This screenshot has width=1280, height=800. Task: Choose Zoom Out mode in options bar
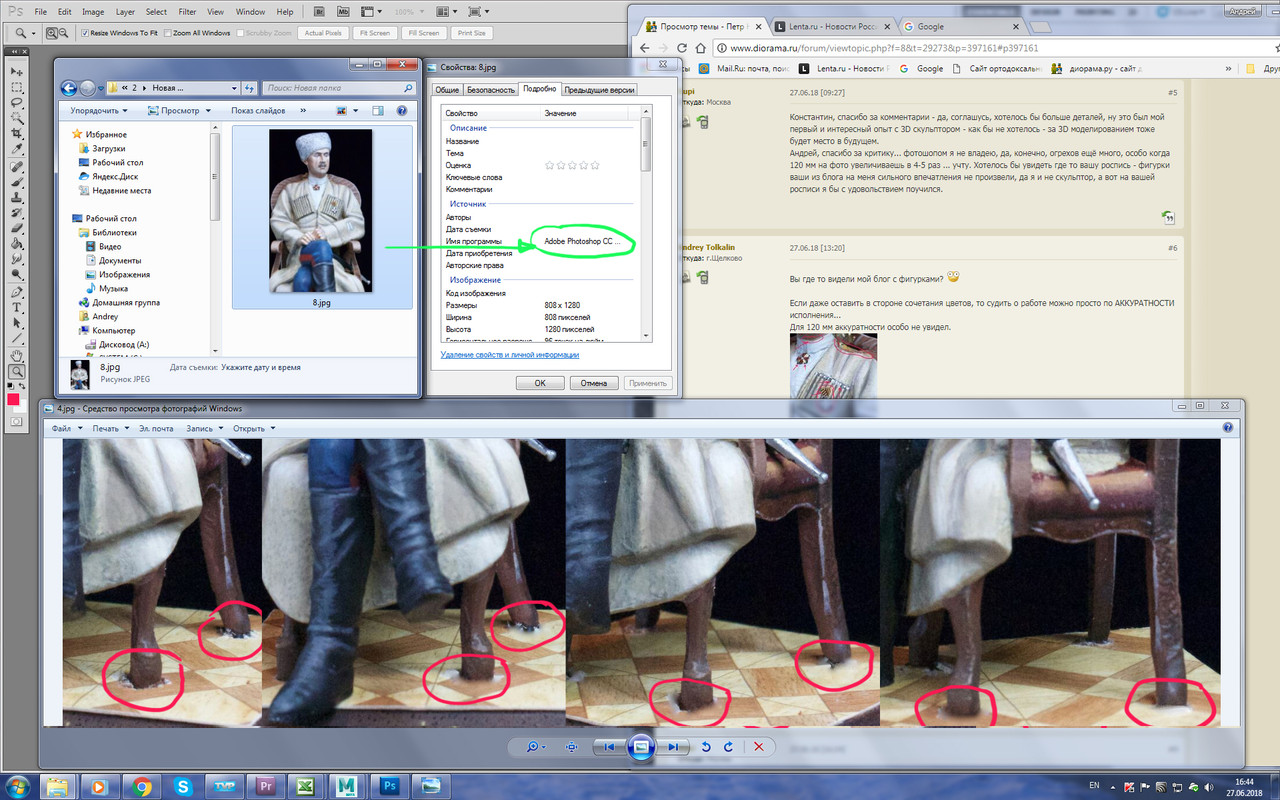tap(66, 33)
